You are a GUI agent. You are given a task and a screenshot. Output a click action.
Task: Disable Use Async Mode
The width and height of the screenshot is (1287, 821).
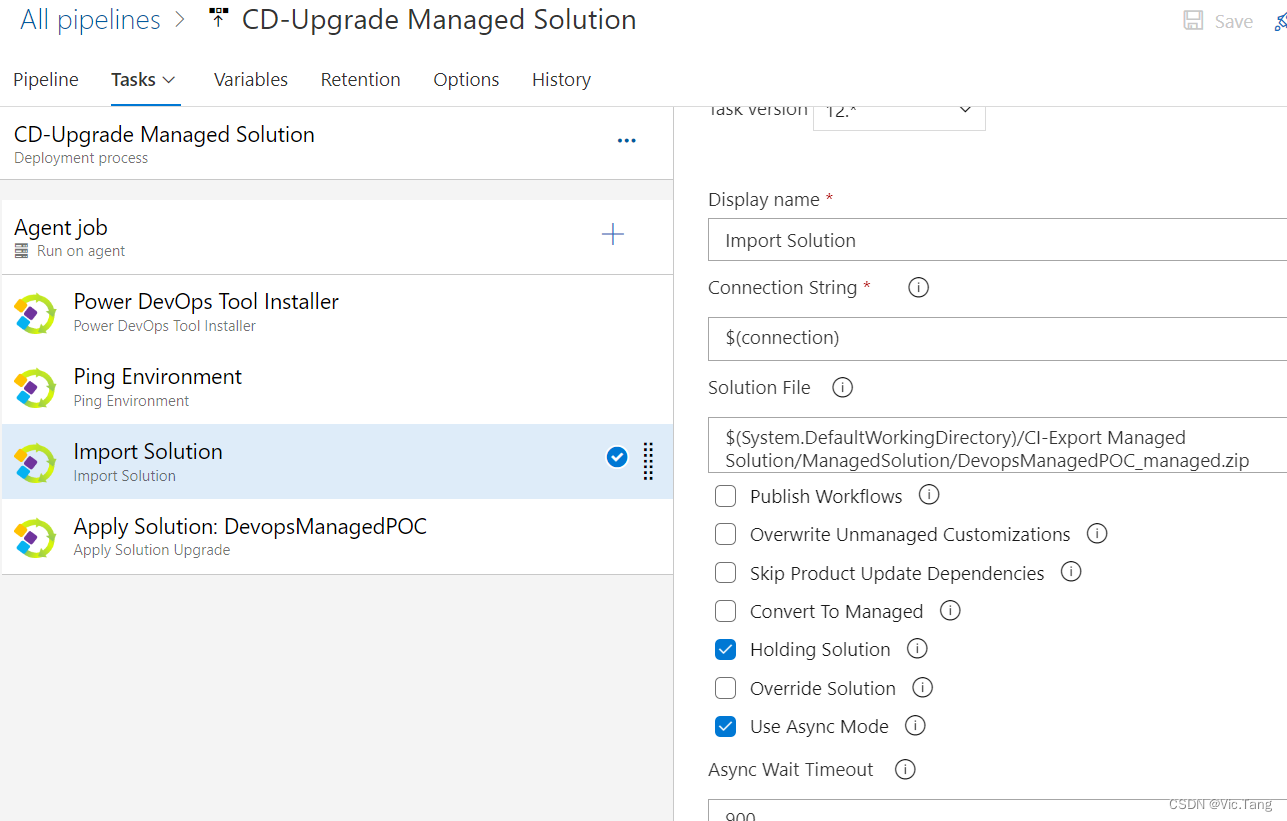click(725, 726)
